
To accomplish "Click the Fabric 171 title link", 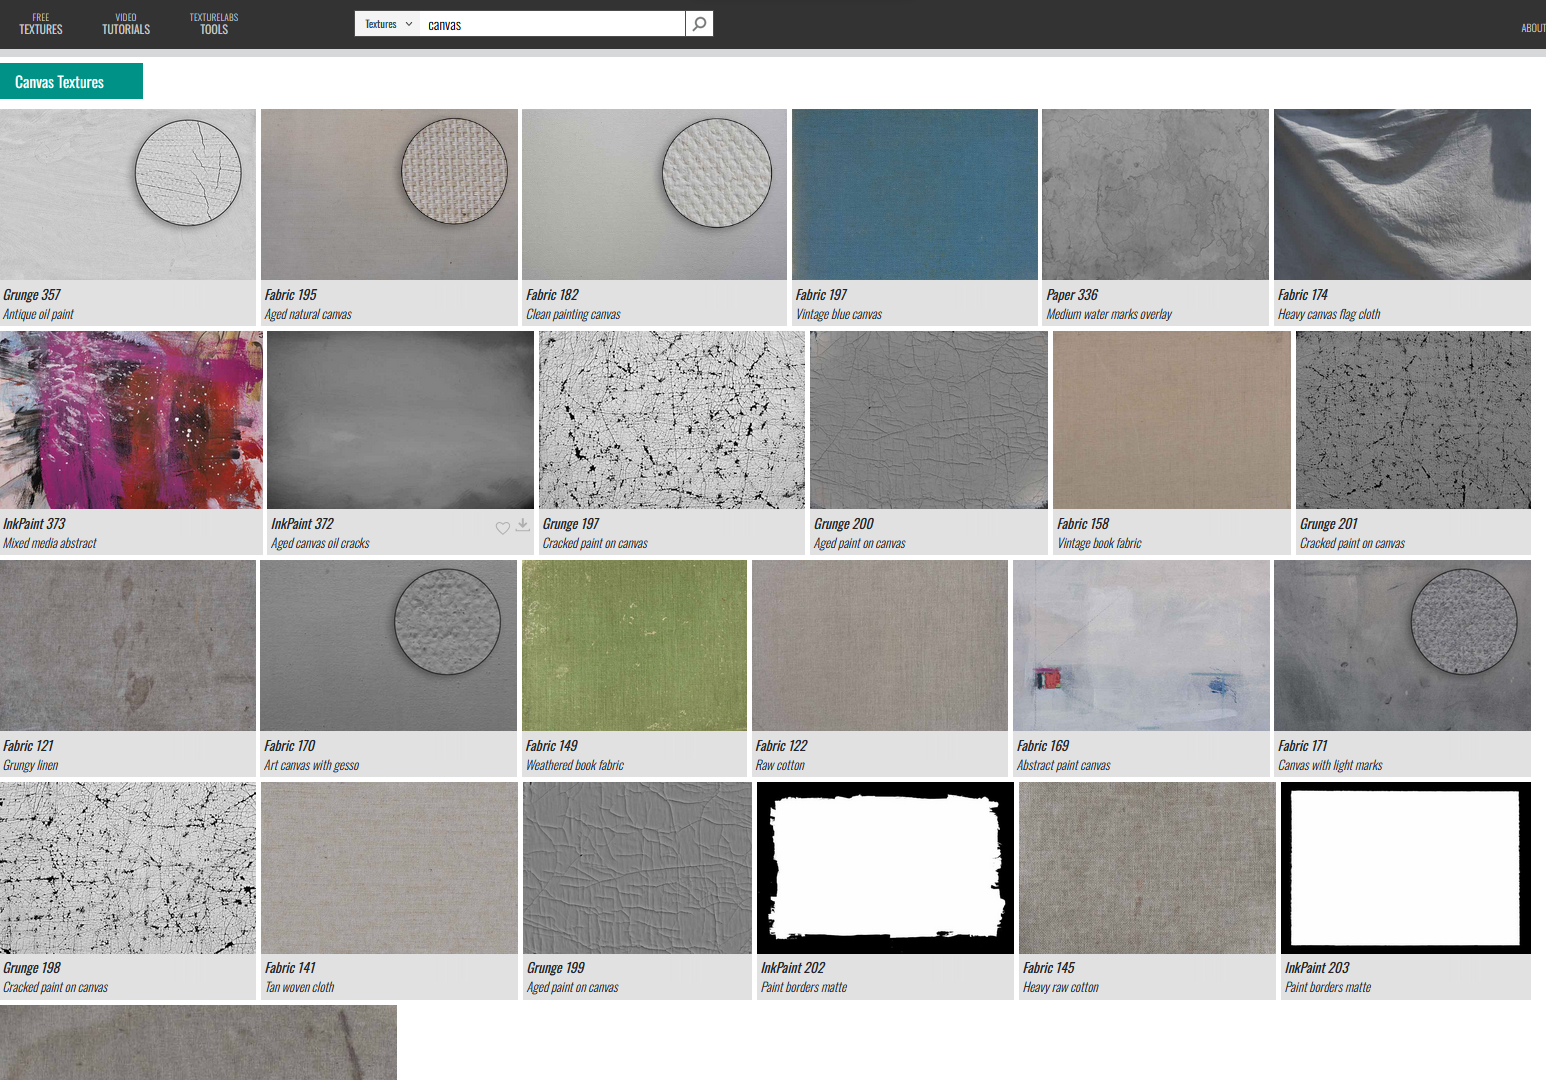I will (x=1303, y=746).
